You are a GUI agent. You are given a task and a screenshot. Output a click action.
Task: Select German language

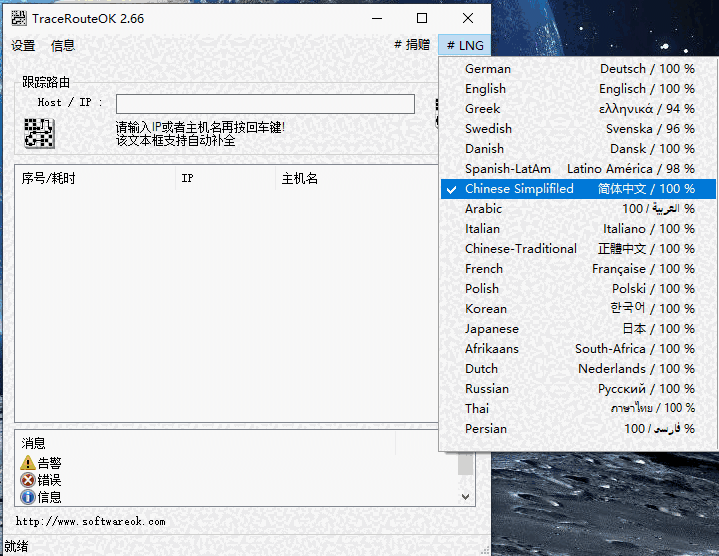coord(578,69)
